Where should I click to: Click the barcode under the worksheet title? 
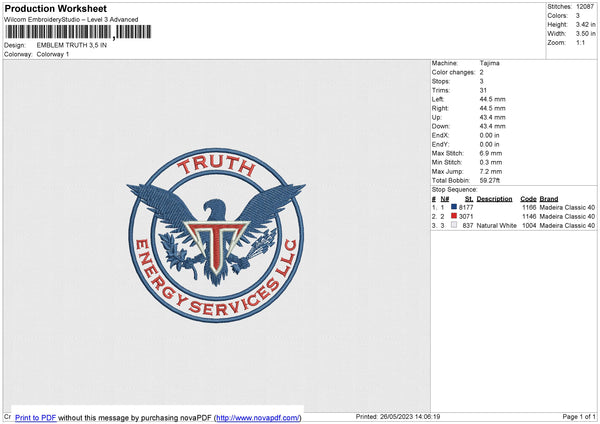pos(78,32)
